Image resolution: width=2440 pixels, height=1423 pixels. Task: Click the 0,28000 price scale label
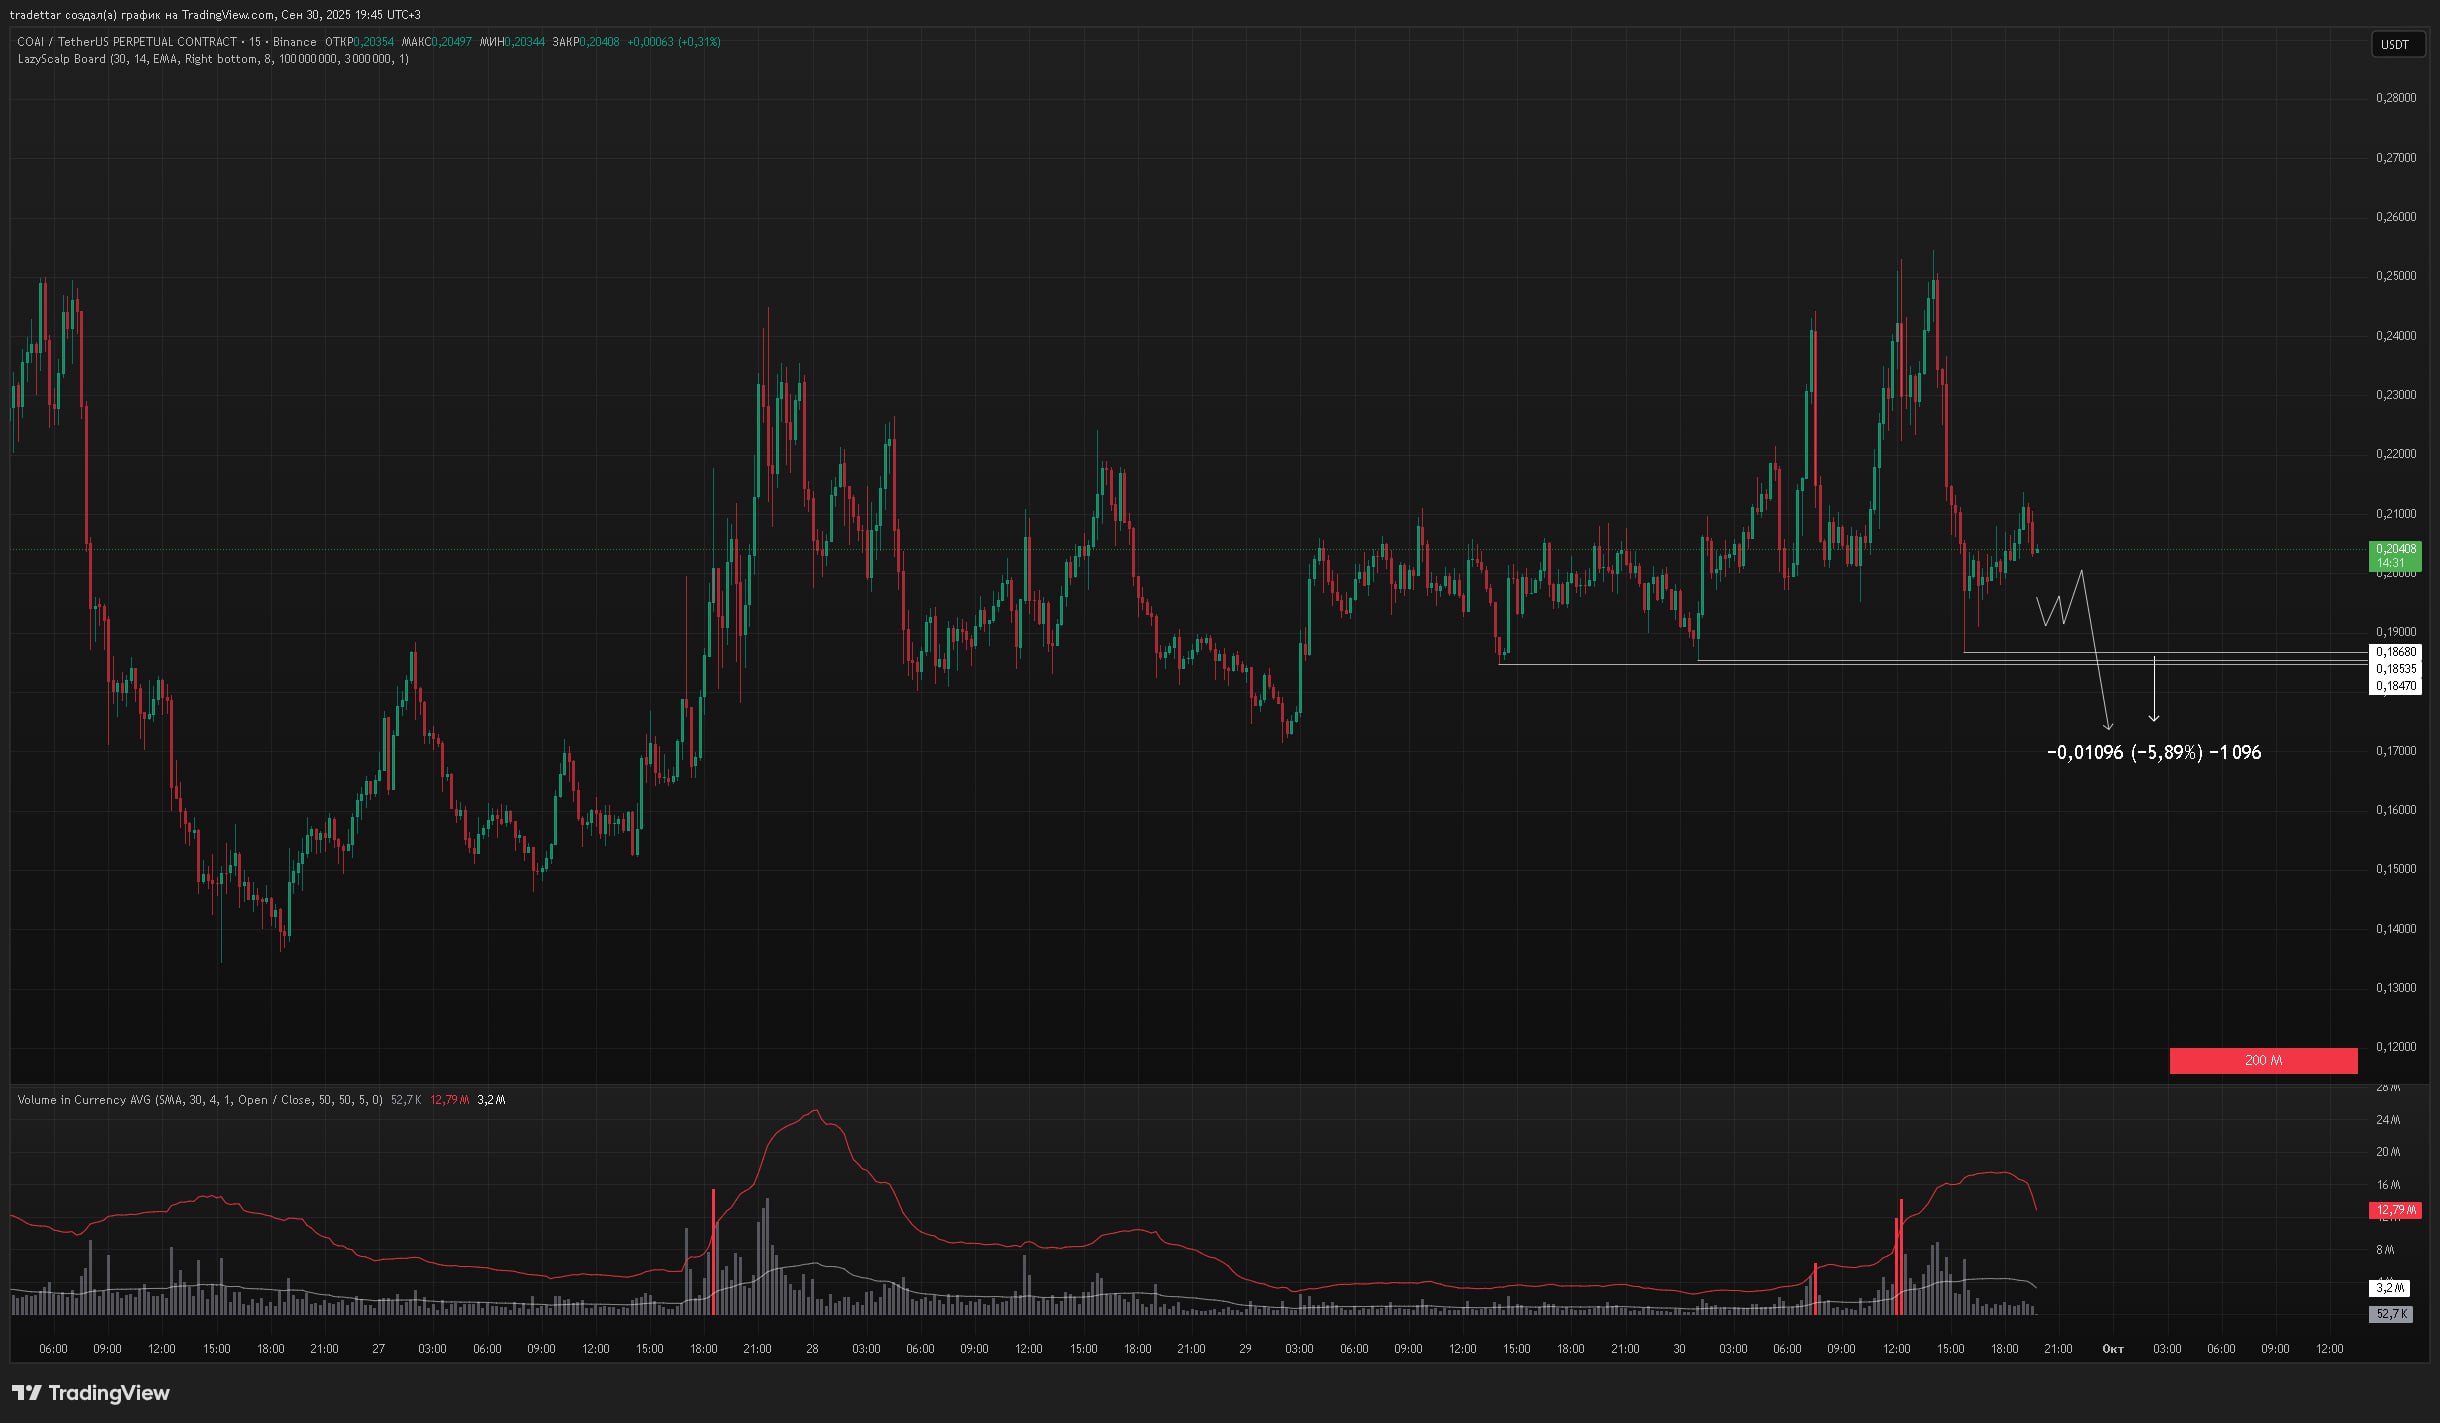[2395, 98]
